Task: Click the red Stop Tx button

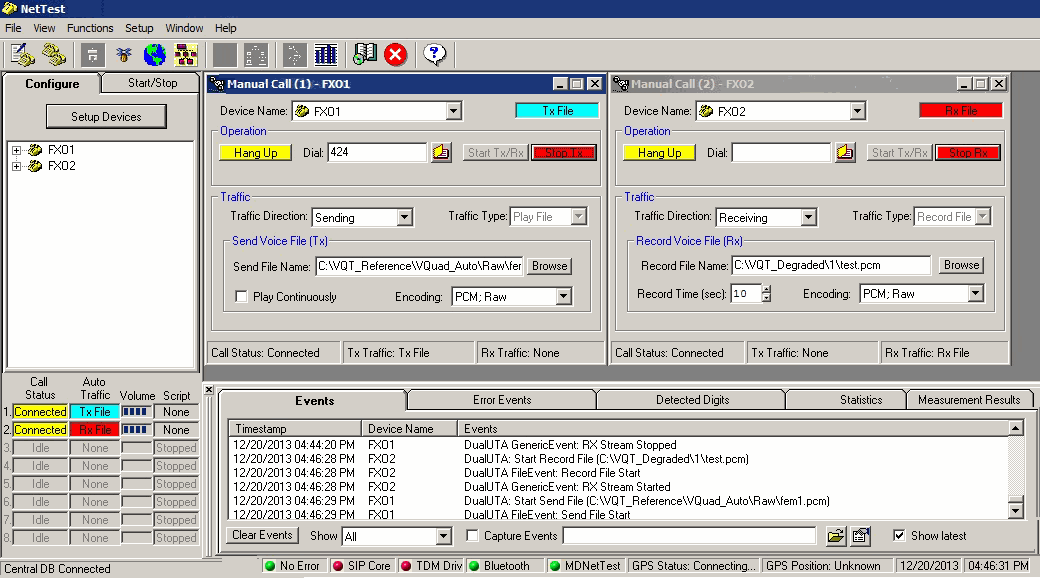Action: pyautogui.click(x=564, y=153)
